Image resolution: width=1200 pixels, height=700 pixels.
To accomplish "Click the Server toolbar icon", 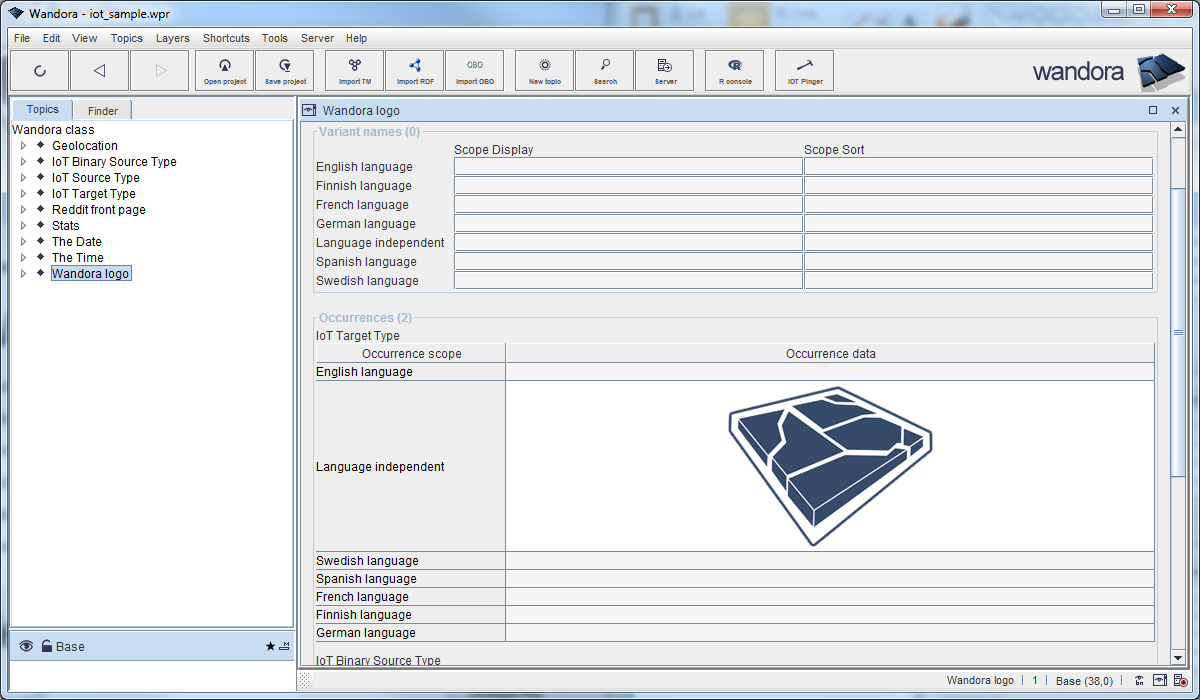I will pos(664,70).
